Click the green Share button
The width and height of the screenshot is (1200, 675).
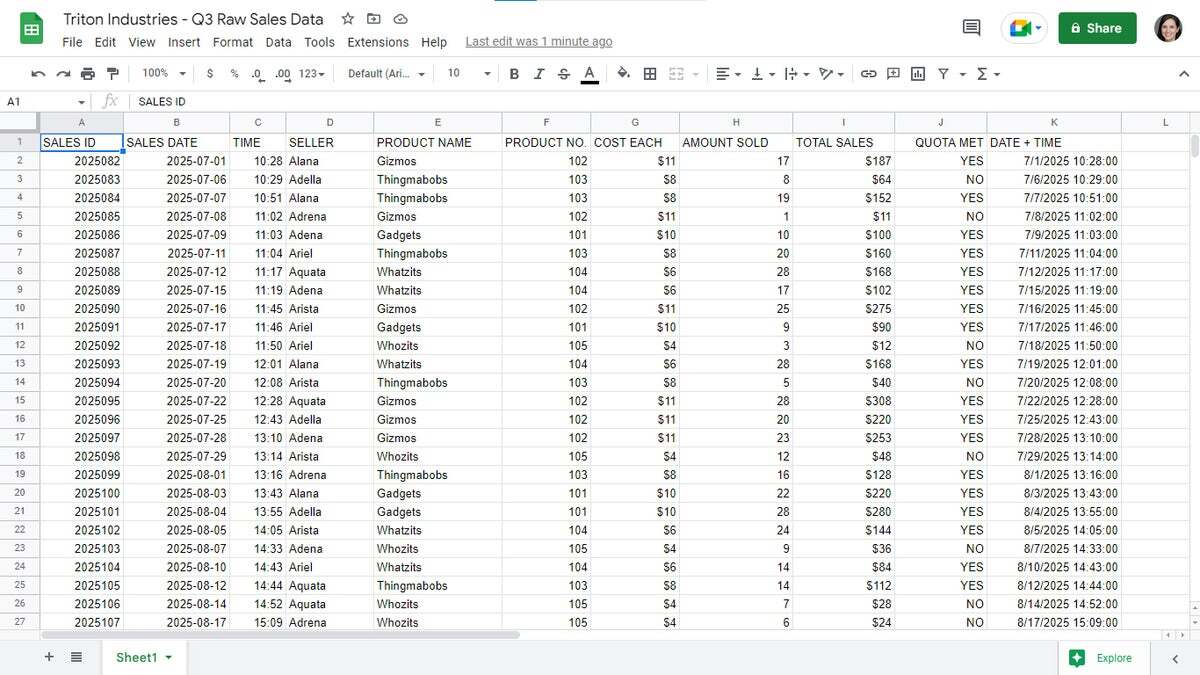[1097, 28]
